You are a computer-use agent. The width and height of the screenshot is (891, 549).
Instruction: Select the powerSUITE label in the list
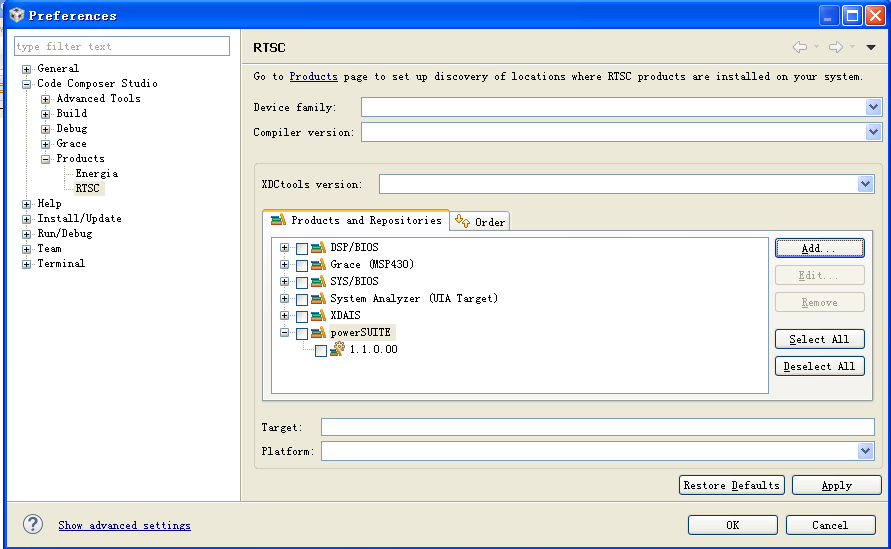tap(361, 332)
